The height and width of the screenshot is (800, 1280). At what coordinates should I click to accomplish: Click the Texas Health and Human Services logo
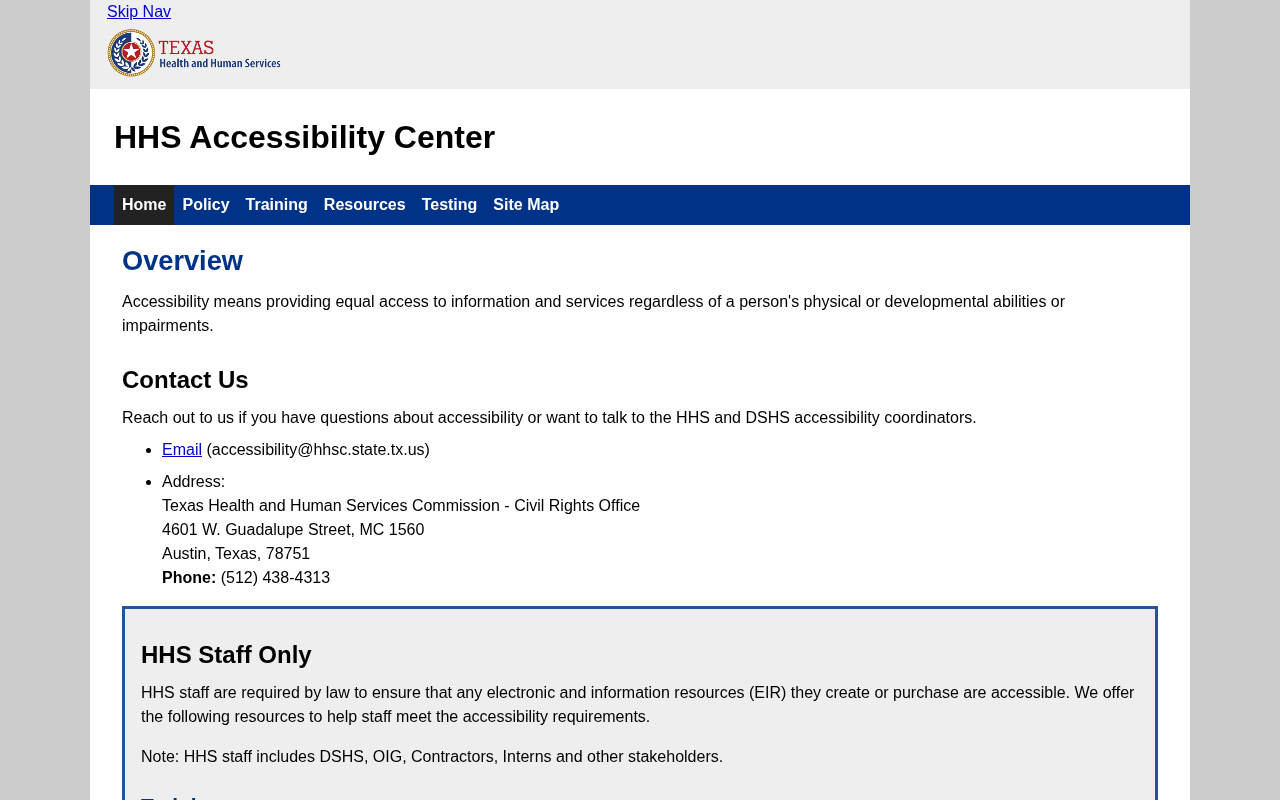click(194, 53)
